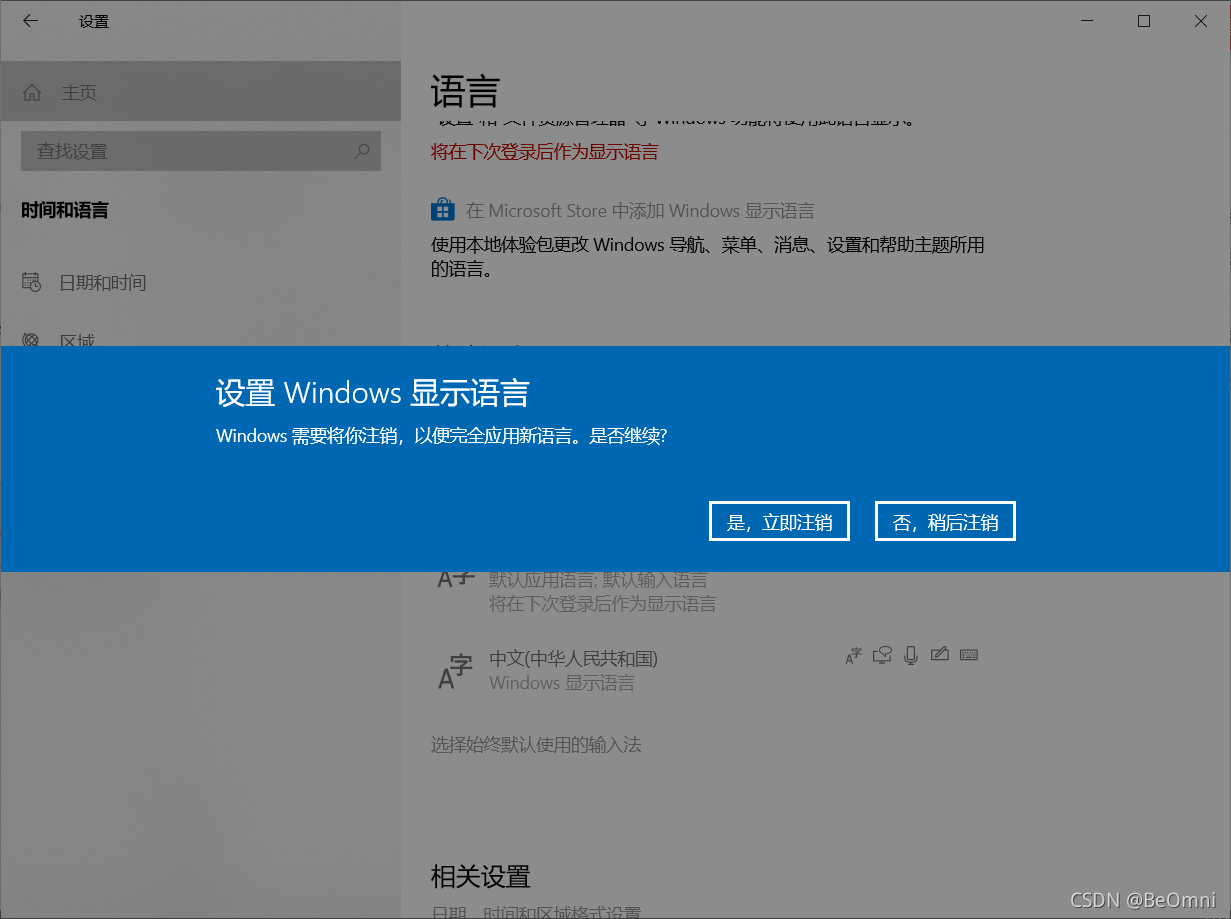Click the keyboard feature icon for 中文
This screenshot has width=1231, height=919.
(968, 656)
